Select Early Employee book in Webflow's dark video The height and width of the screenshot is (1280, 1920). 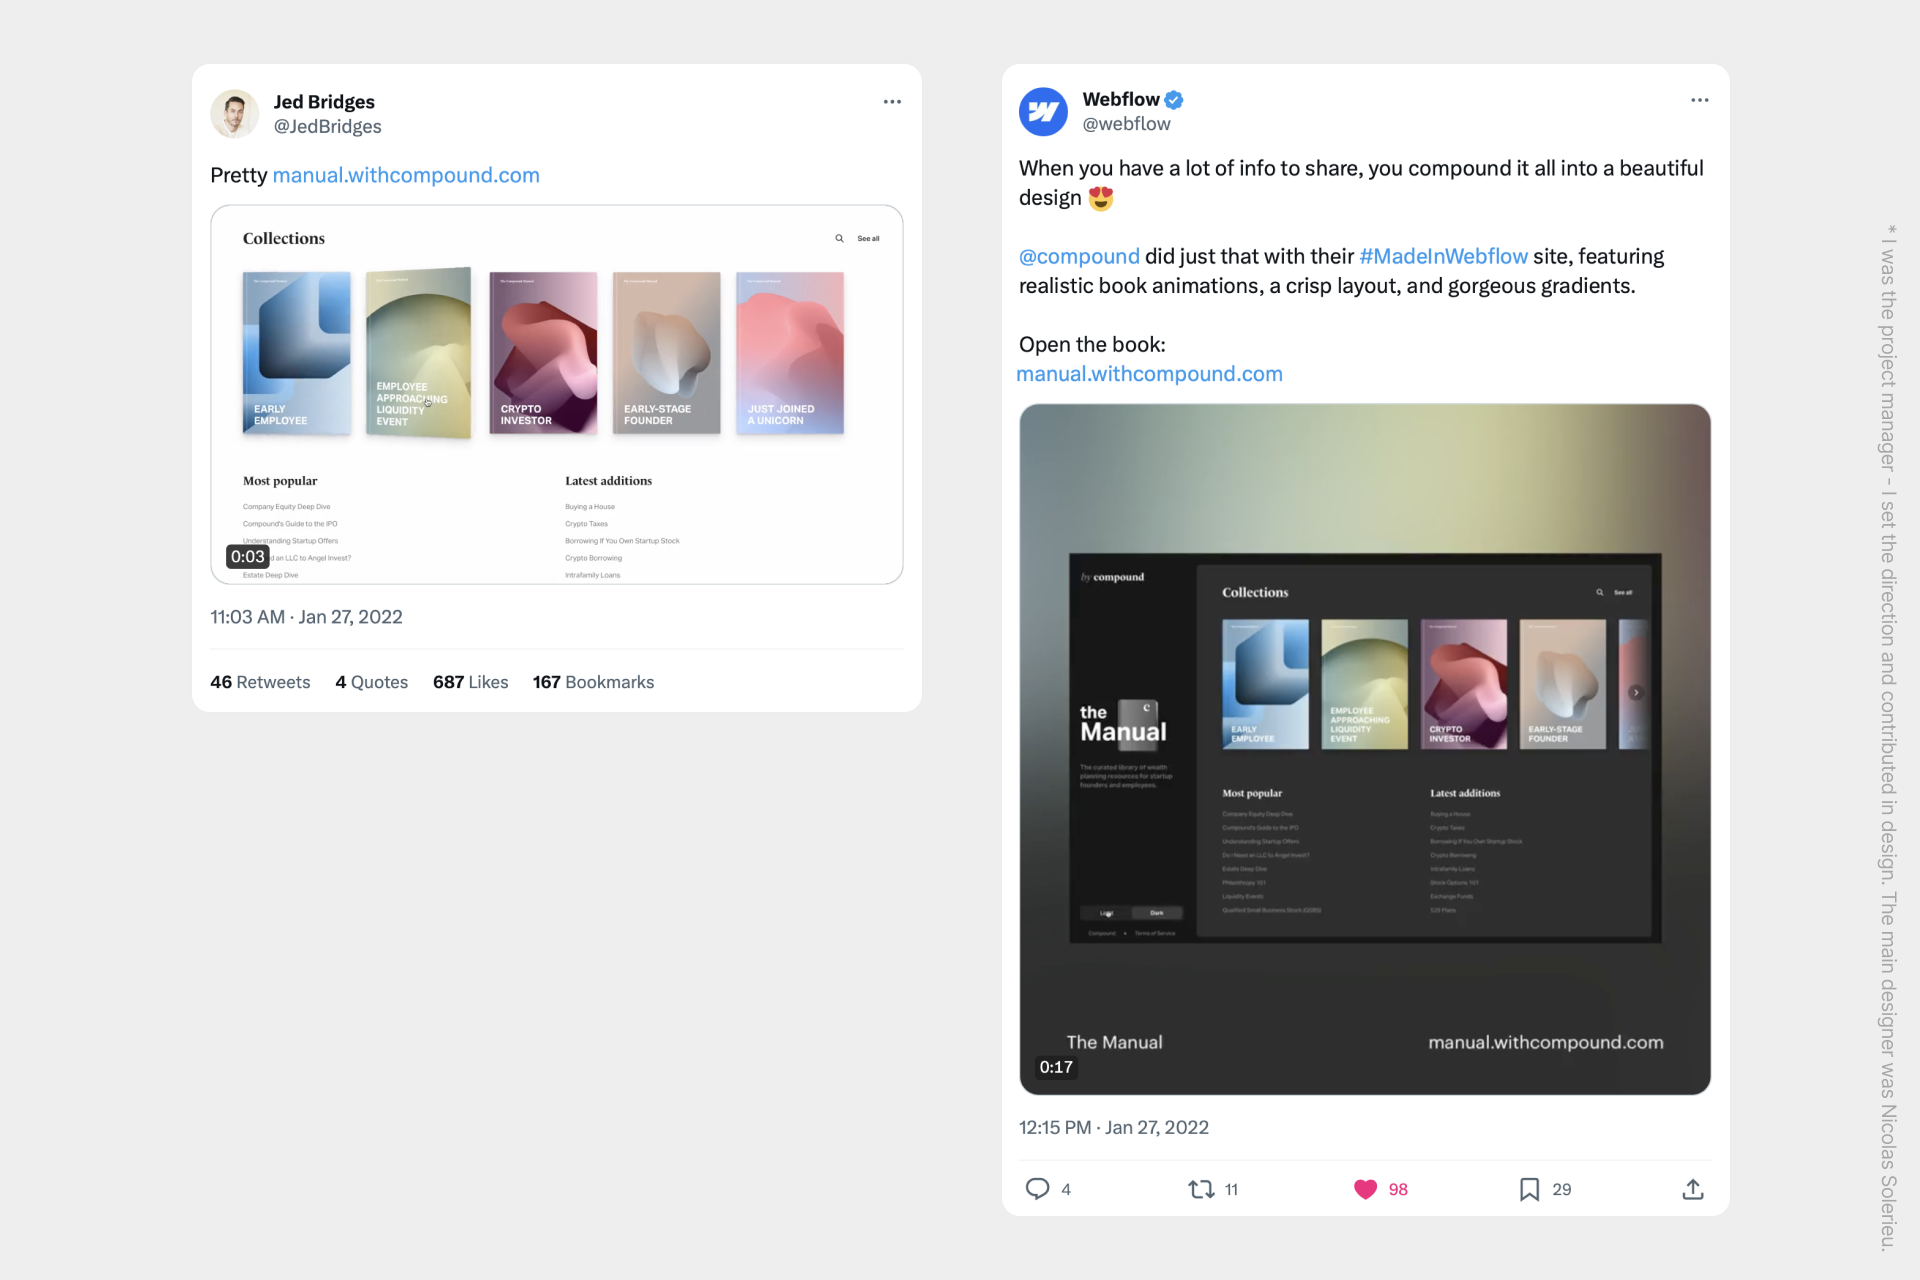pos(1265,684)
